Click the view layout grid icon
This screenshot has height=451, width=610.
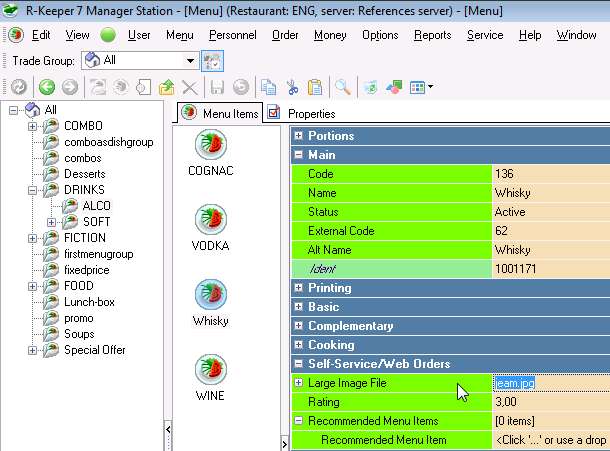click(417, 87)
